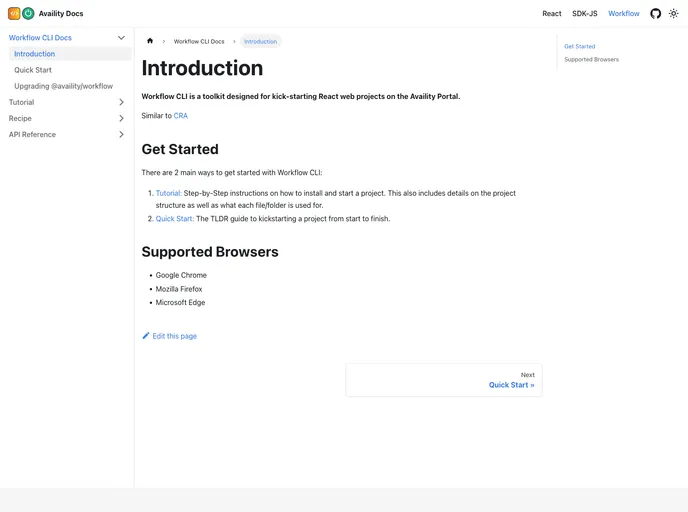The width and height of the screenshot is (688, 512).
Task: Open the React navbar item
Action: pos(552,14)
